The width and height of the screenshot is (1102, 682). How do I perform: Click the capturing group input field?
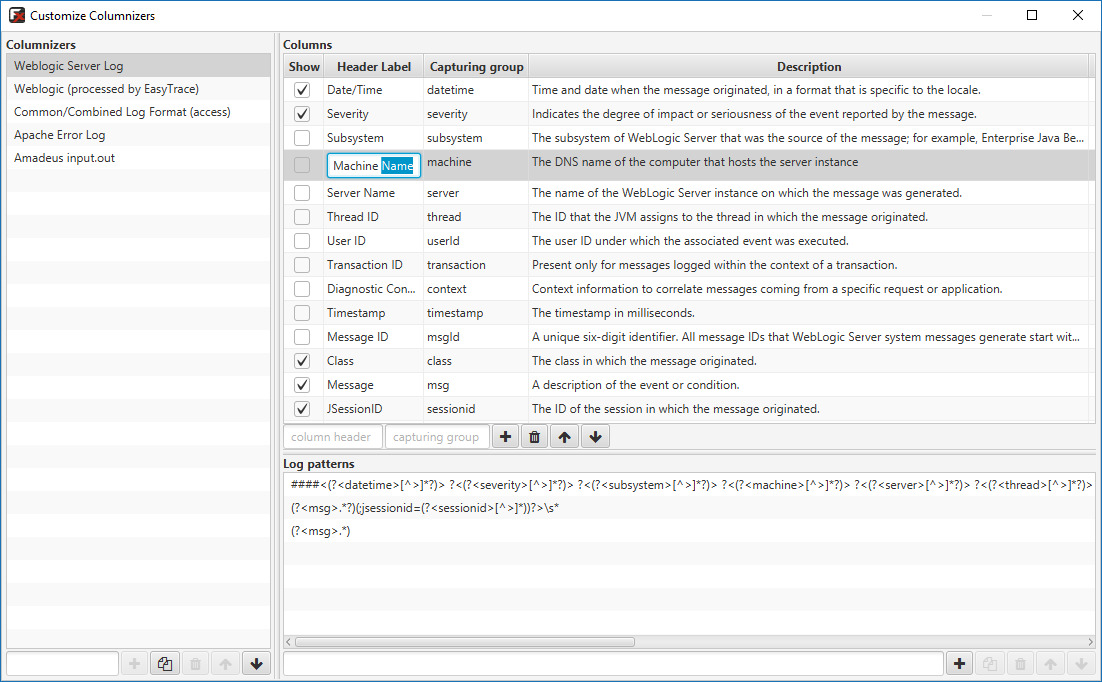pyautogui.click(x=437, y=437)
